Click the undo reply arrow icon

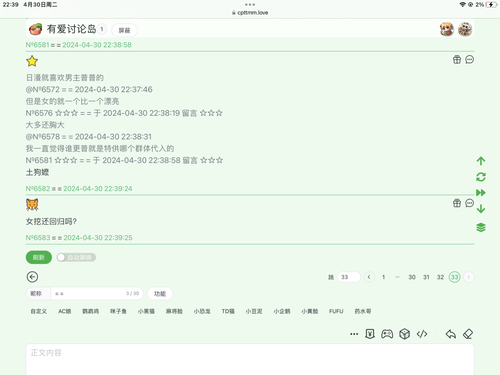[451, 334]
